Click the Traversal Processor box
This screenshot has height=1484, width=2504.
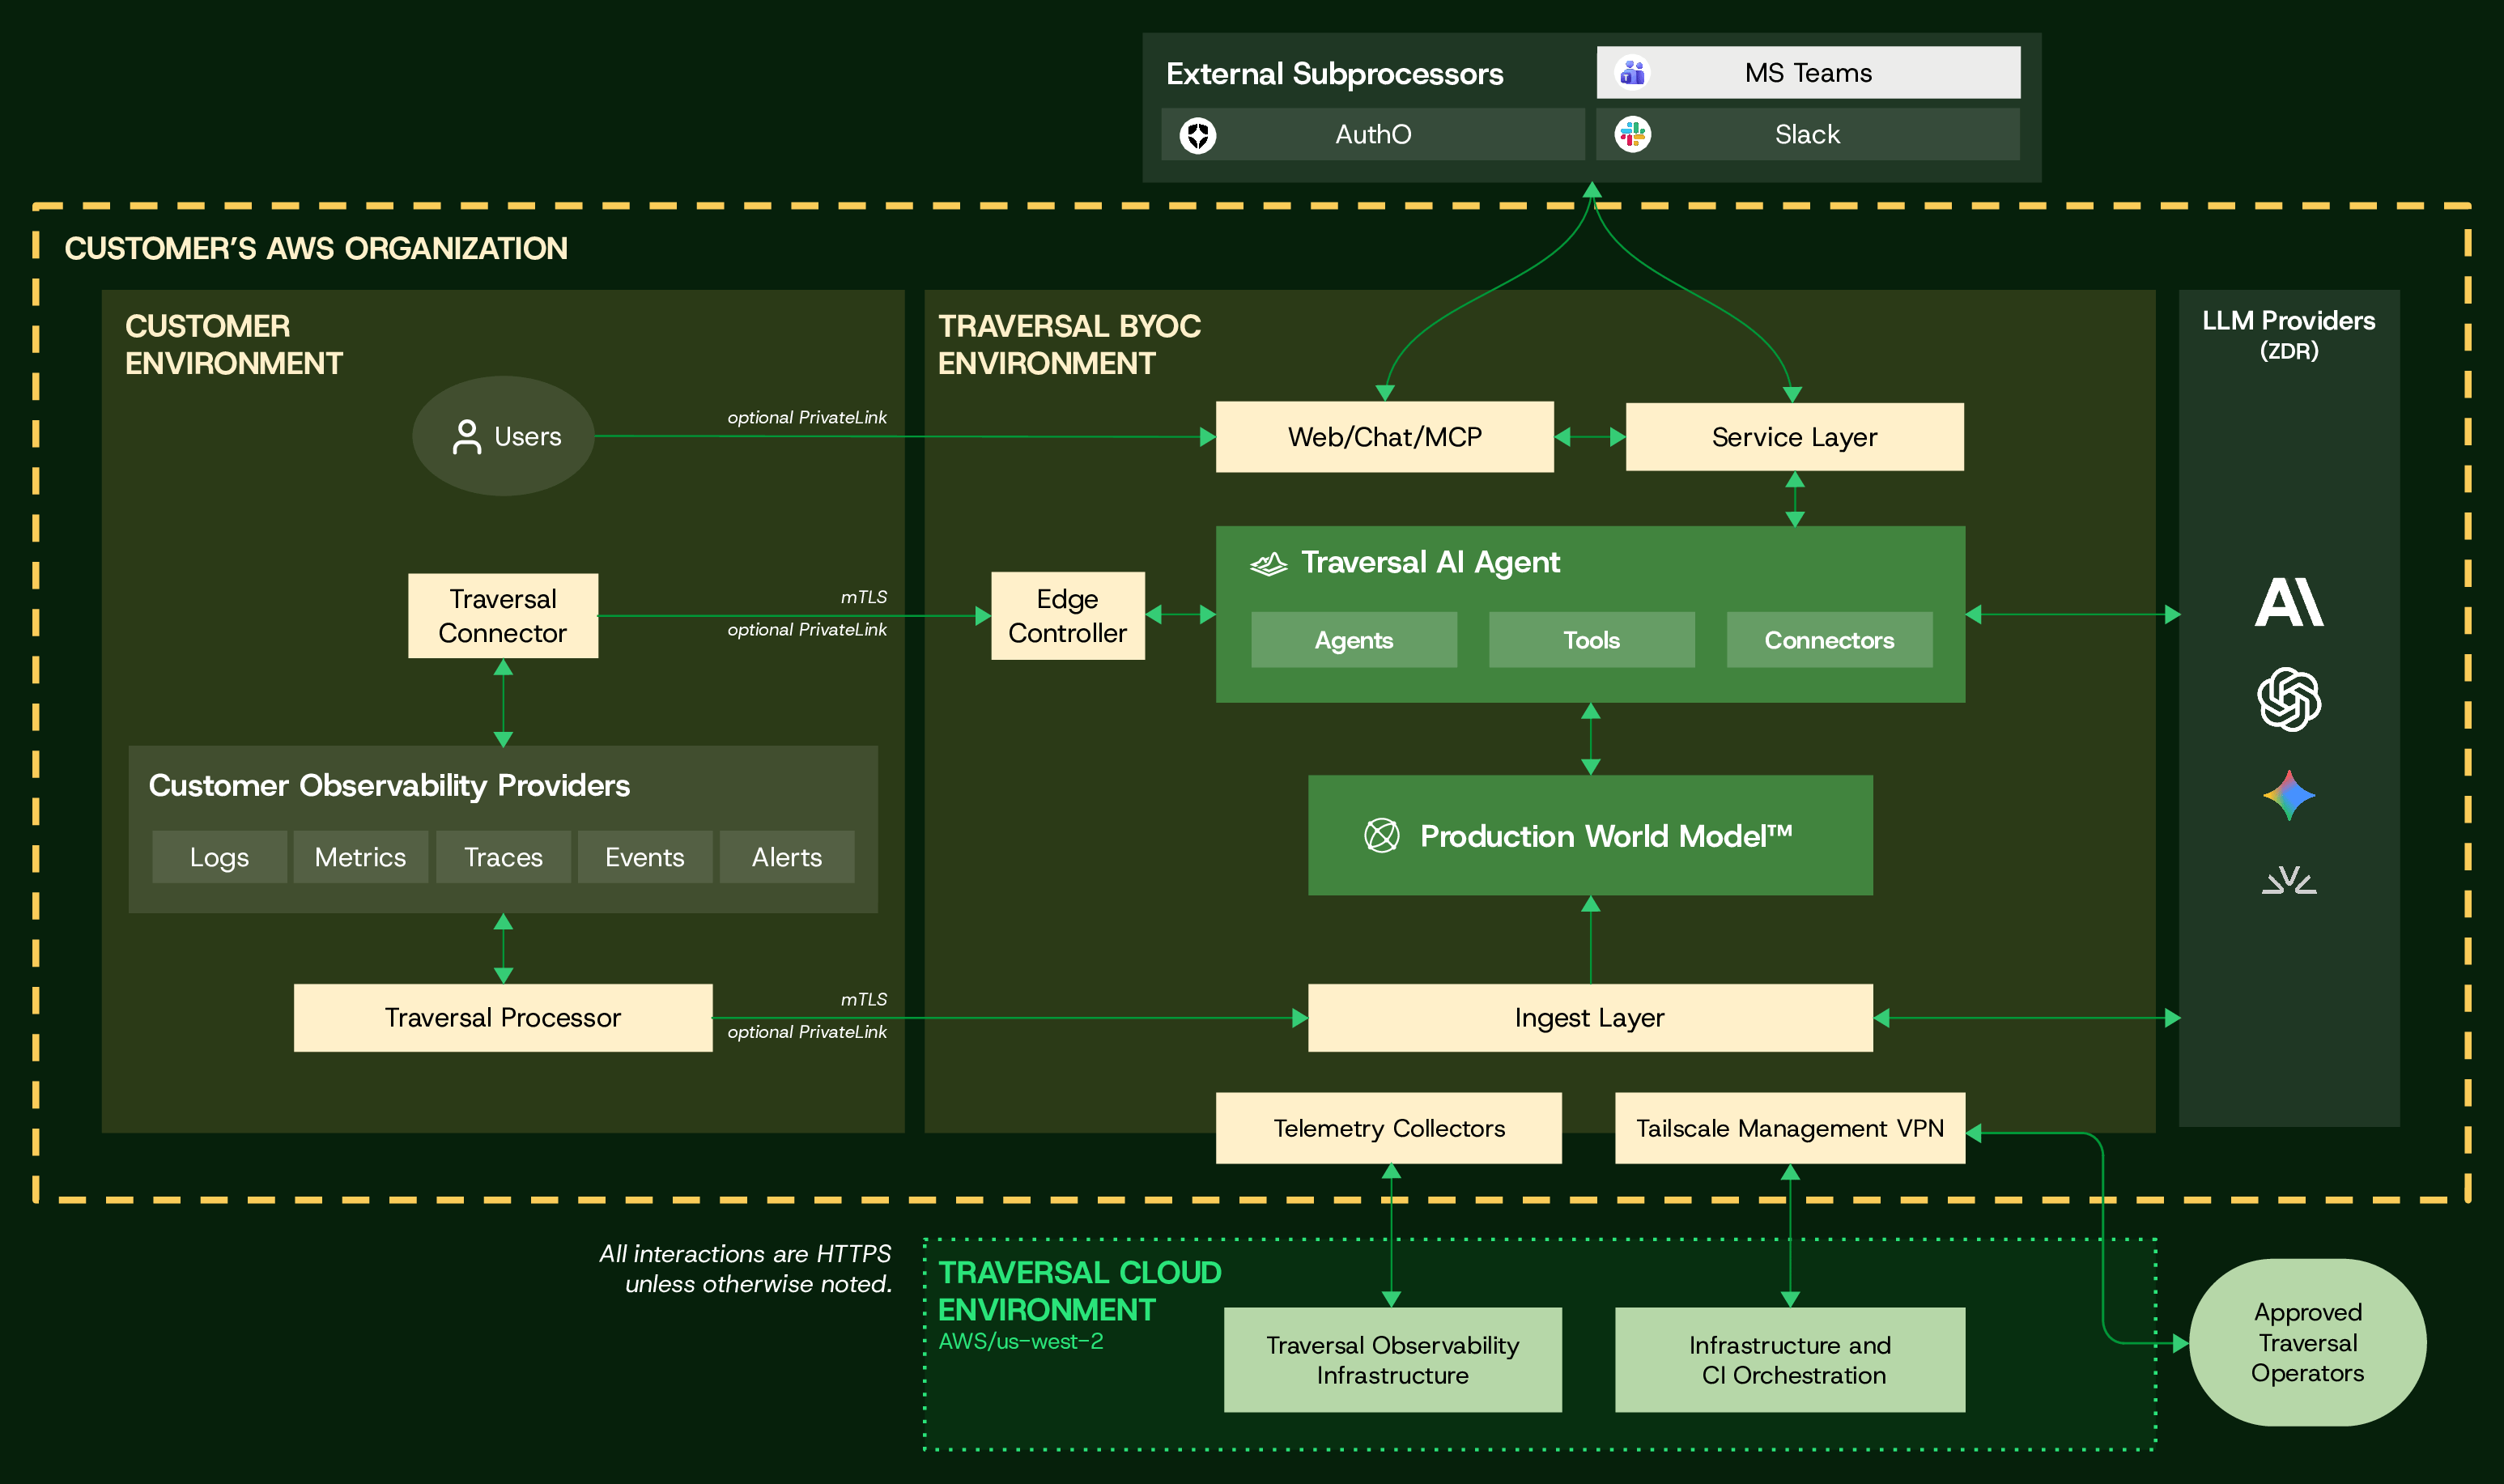pos(502,1018)
